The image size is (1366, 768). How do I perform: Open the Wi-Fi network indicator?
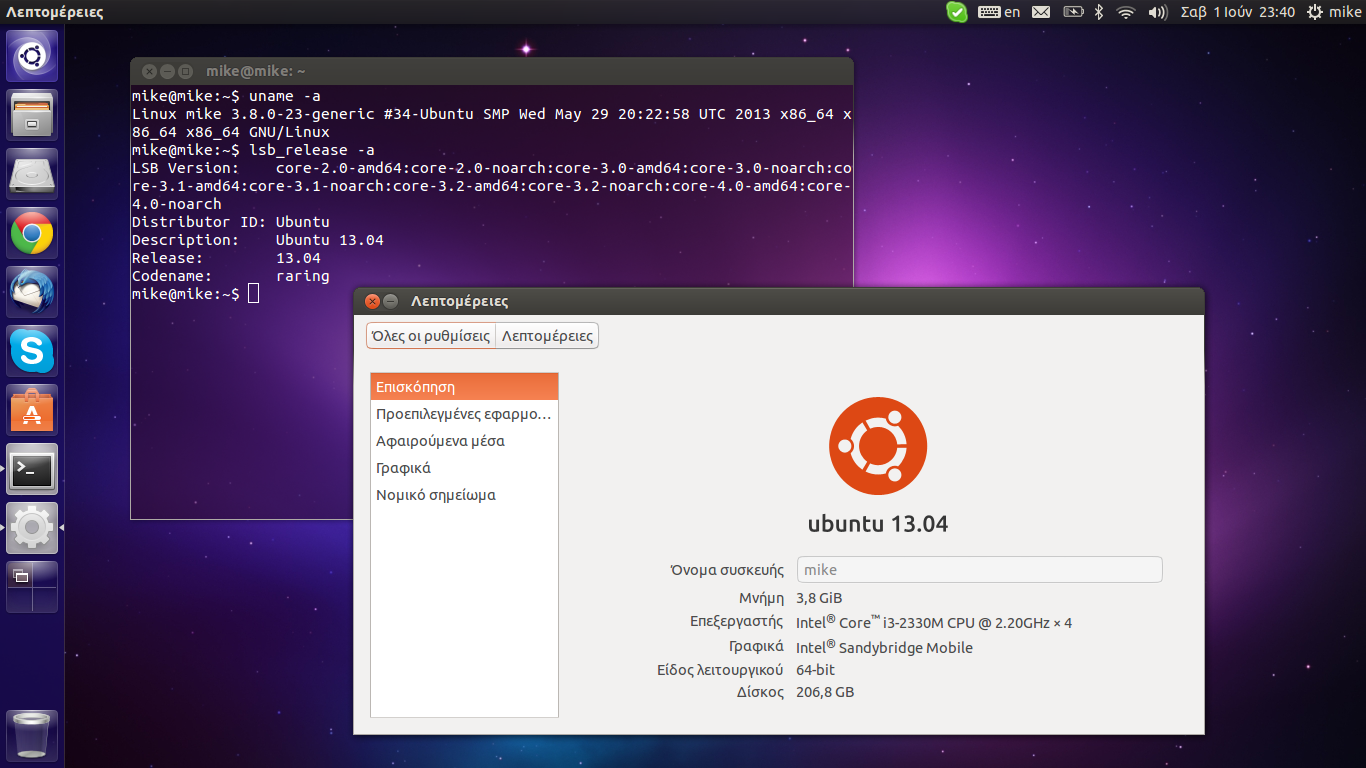coord(1126,12)
